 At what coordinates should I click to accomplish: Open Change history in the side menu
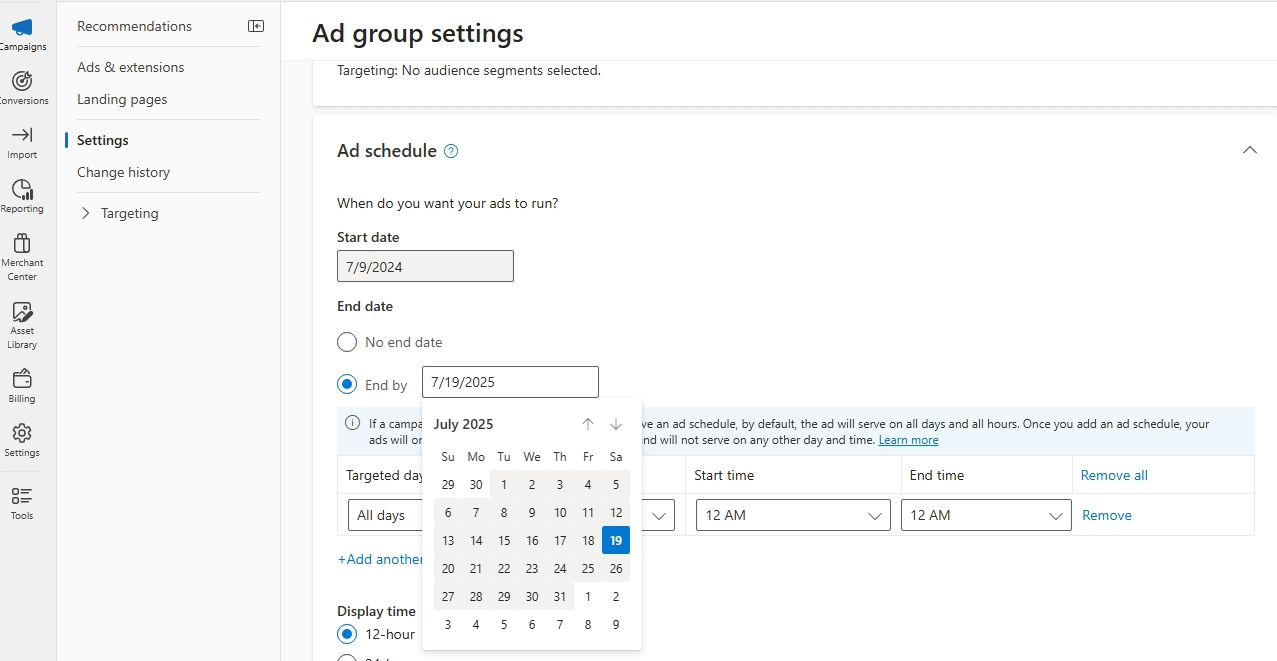(123, 172)
